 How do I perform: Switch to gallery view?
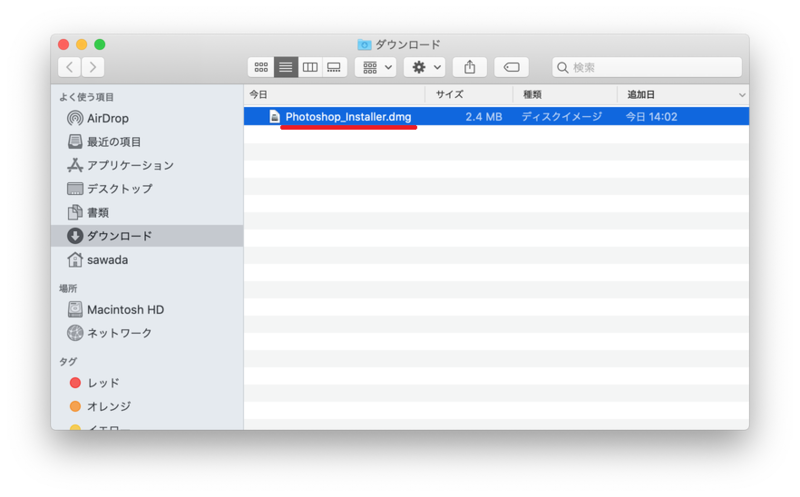334,67
